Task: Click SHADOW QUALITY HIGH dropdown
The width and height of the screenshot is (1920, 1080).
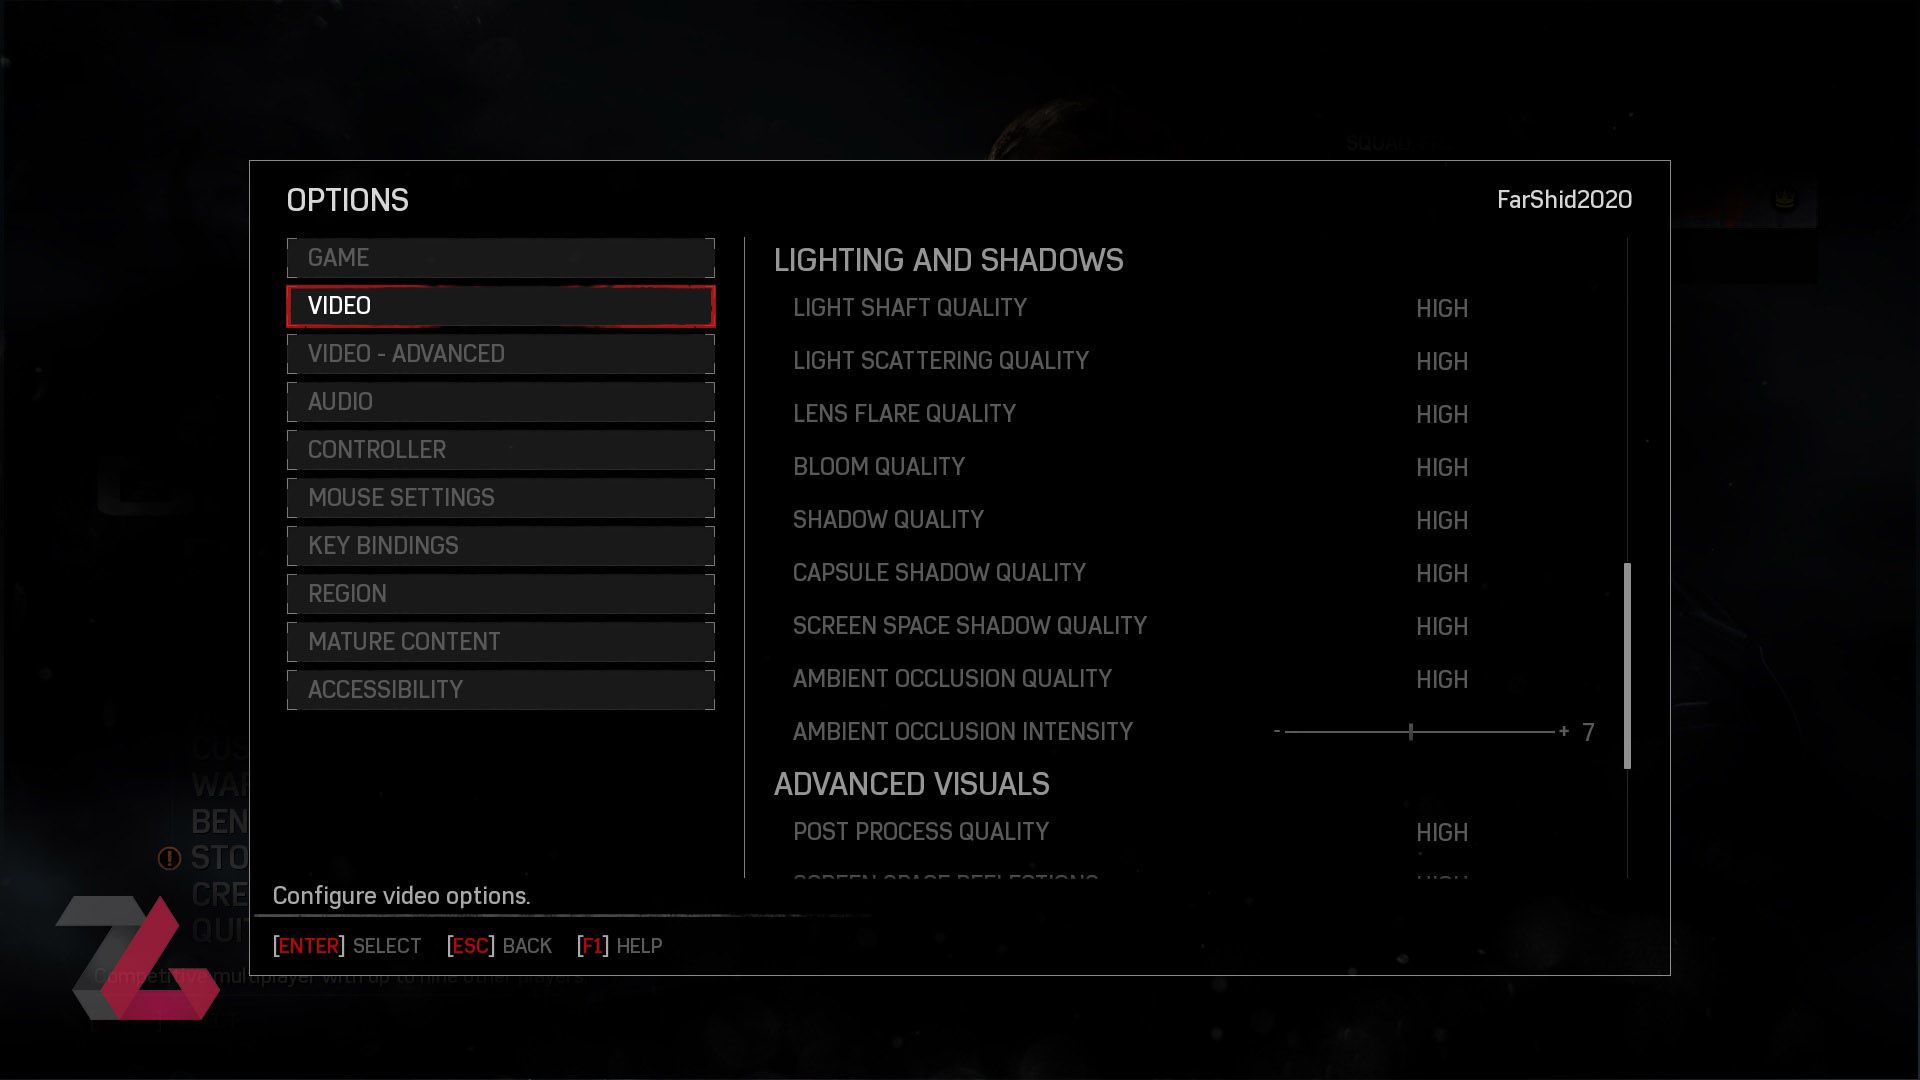Action: click(x=1443, y=520)
